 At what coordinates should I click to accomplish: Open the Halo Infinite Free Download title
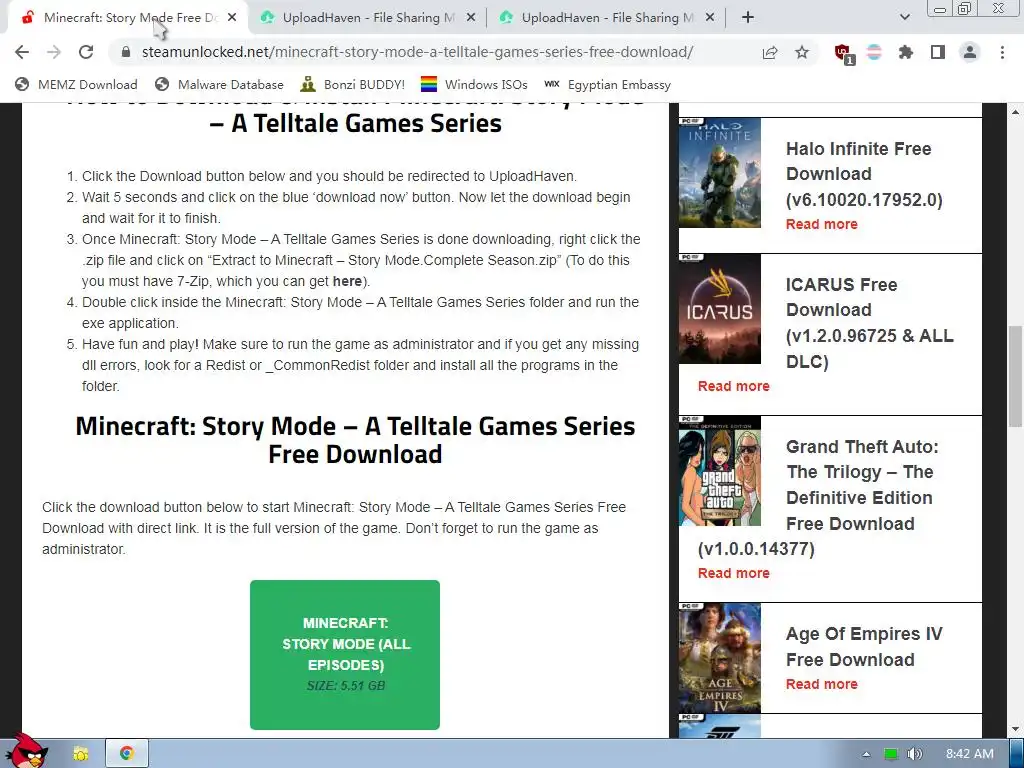[864, 174]
